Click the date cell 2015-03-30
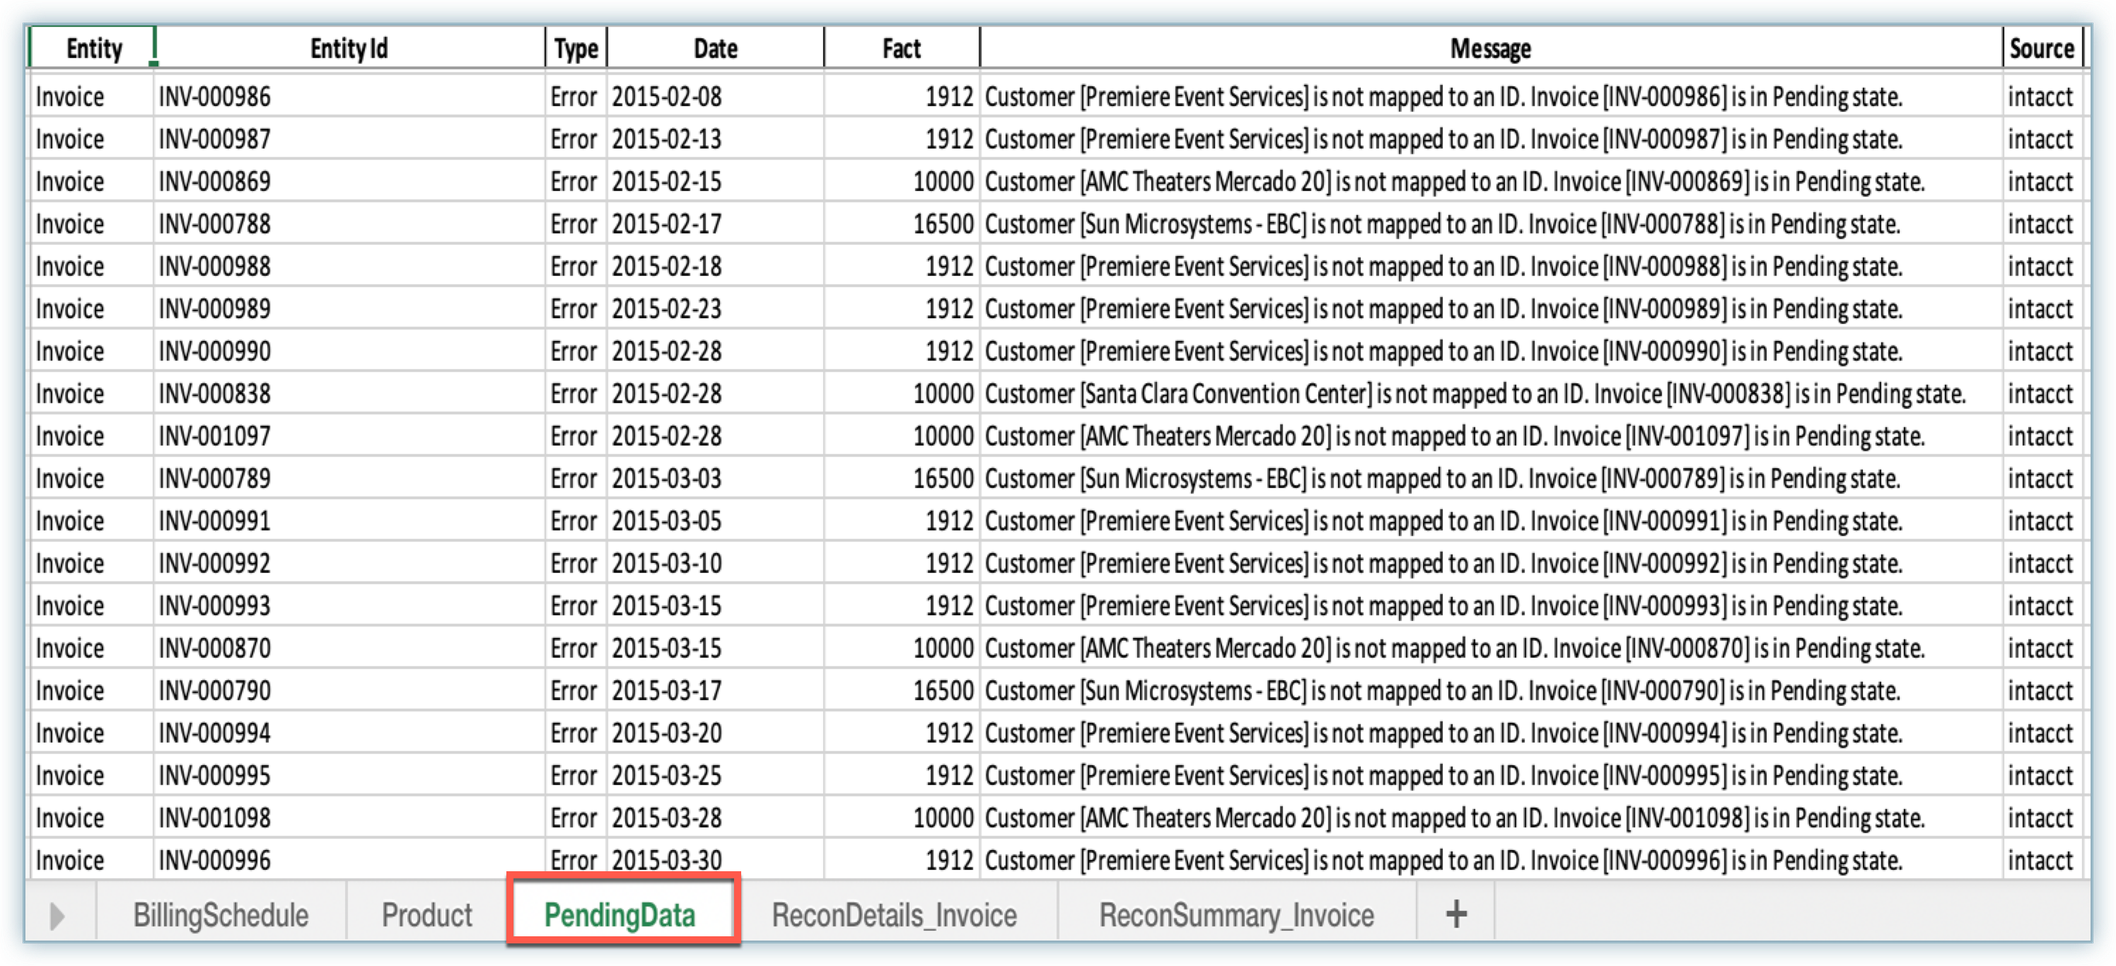The width and height of the screenshot is (2116, 966). click(667, 860)
